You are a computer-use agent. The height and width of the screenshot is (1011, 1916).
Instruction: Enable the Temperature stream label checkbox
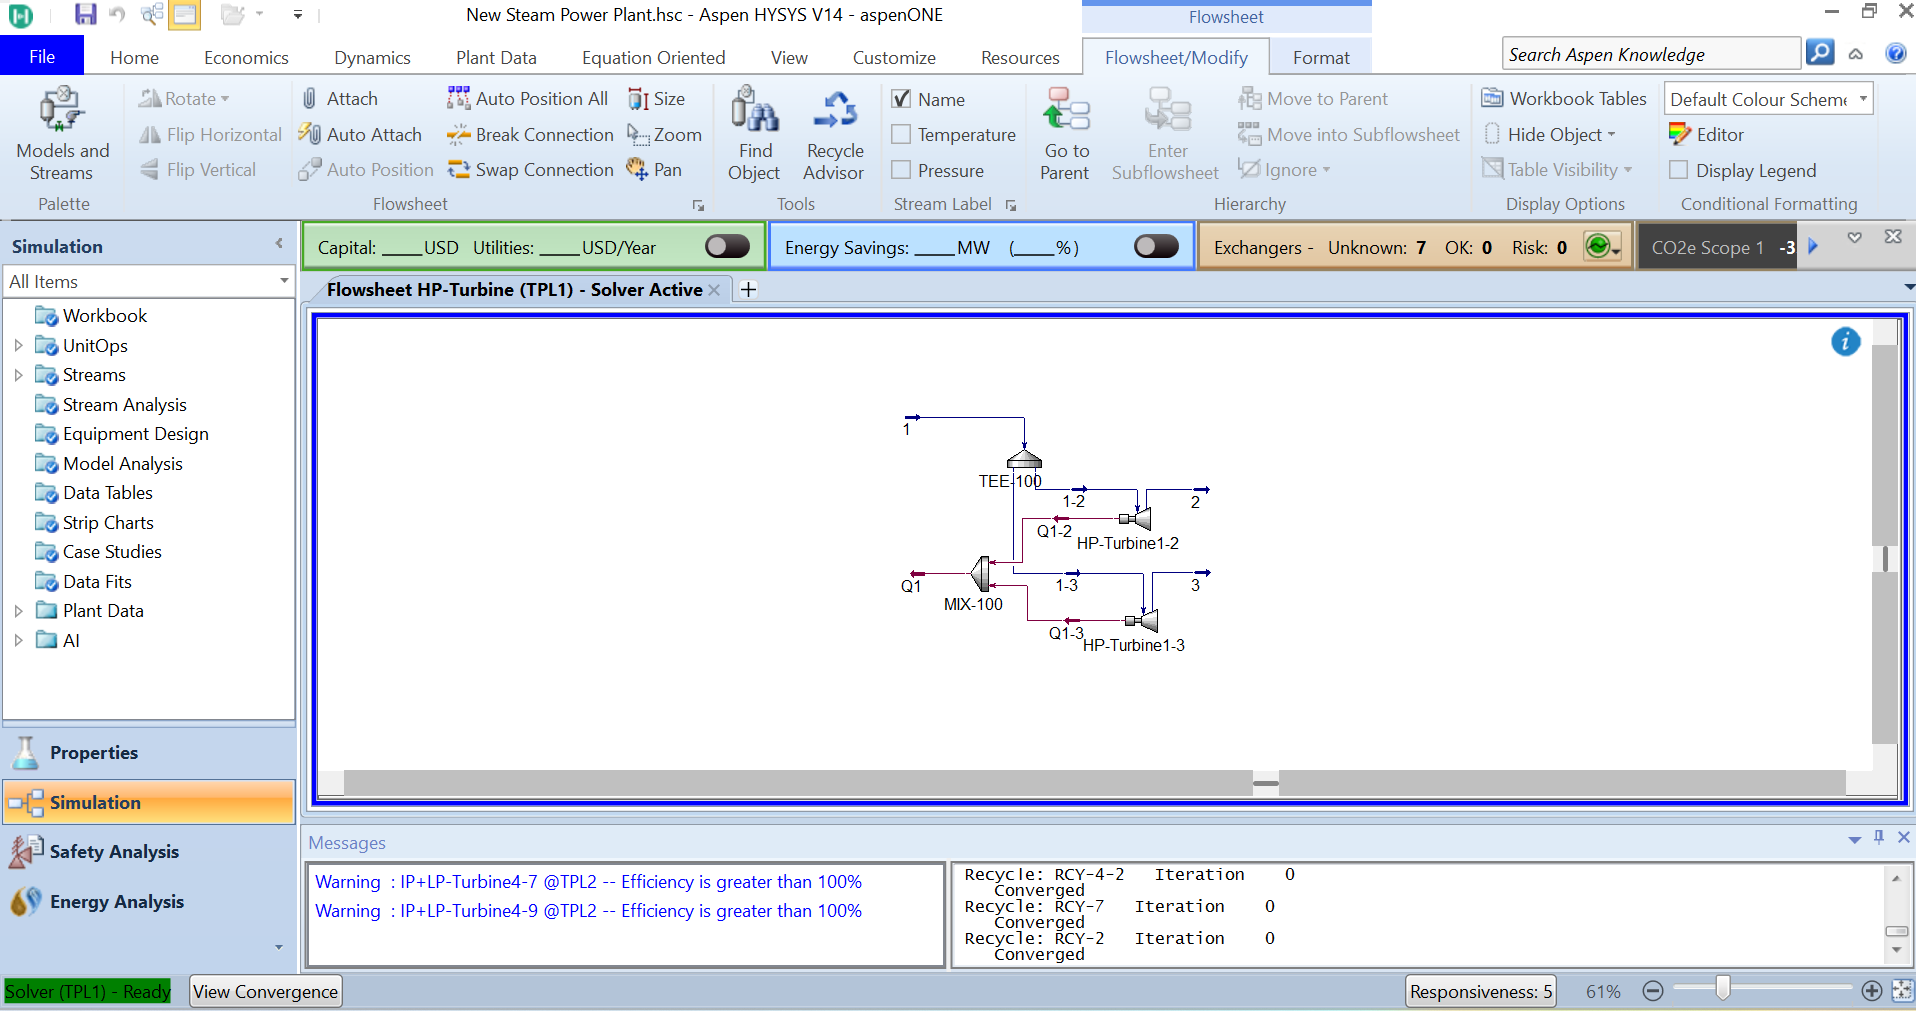click(901, 135)
